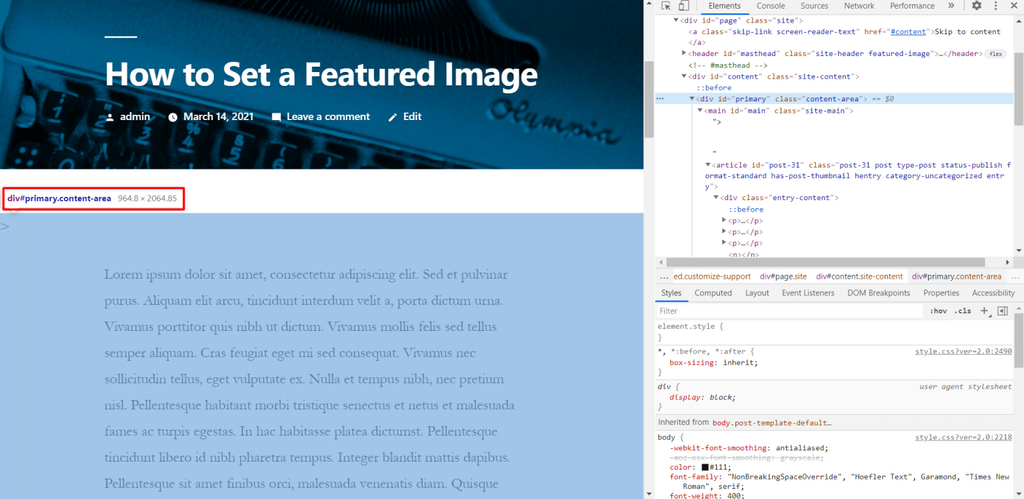Click the author person icon by admin
Image resolution: width=1024 pixels, height=499 pixels.
[110, 118]
